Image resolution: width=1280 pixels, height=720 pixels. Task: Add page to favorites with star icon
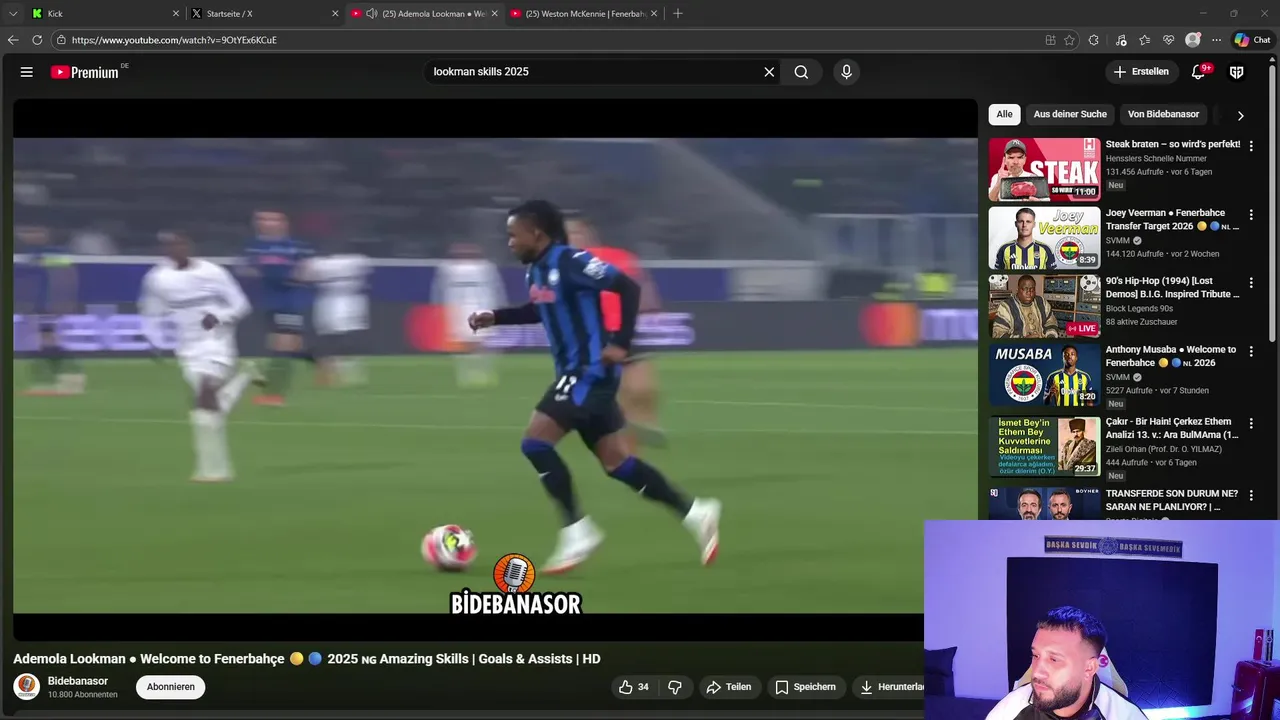point(1070,40)
